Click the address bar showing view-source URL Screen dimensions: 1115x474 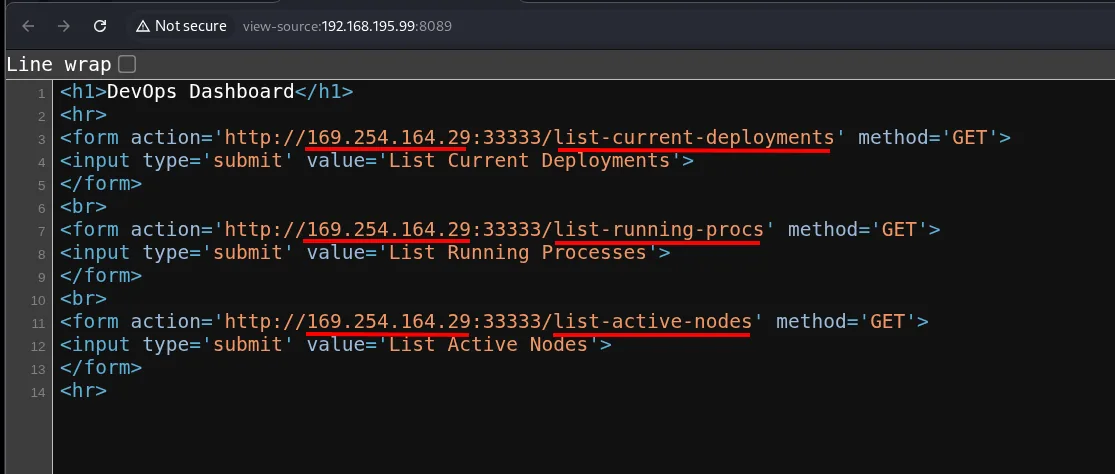click(x=347, y=26)
